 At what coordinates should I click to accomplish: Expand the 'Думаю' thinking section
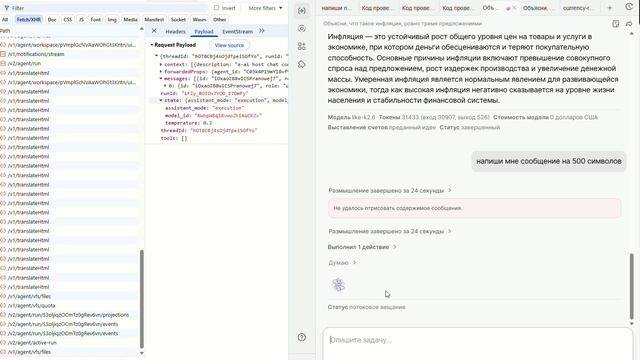[x=342, y=263]
